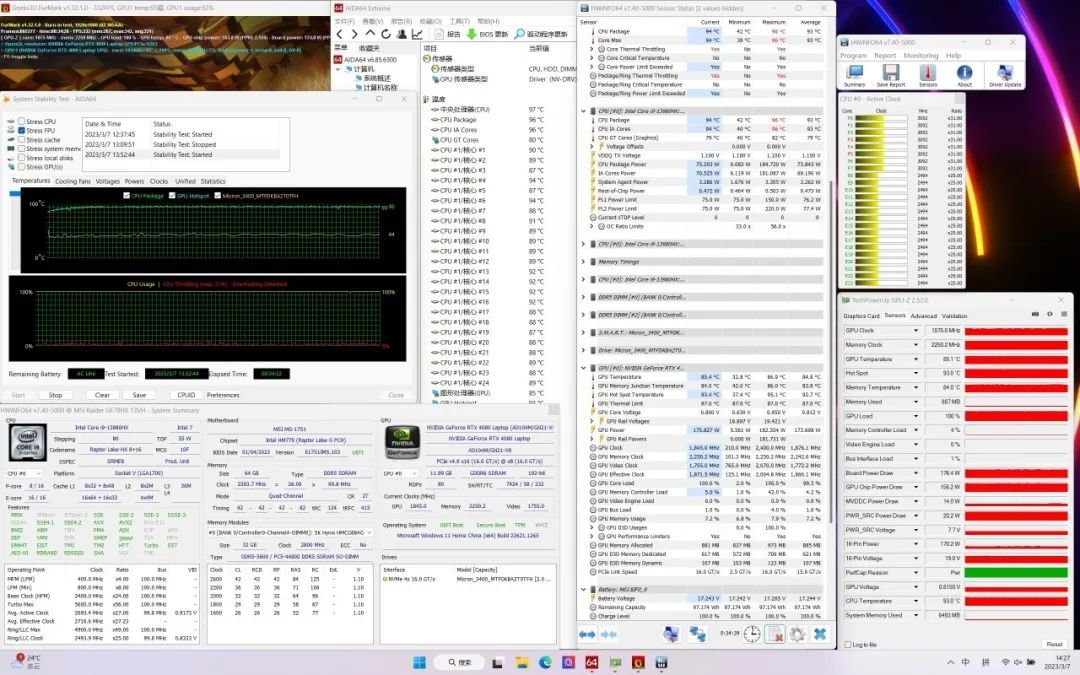The image size is (1080, 675).
Task: Select the 'Stability Test: Stopped' log row
Action: (x=183, y=145)
